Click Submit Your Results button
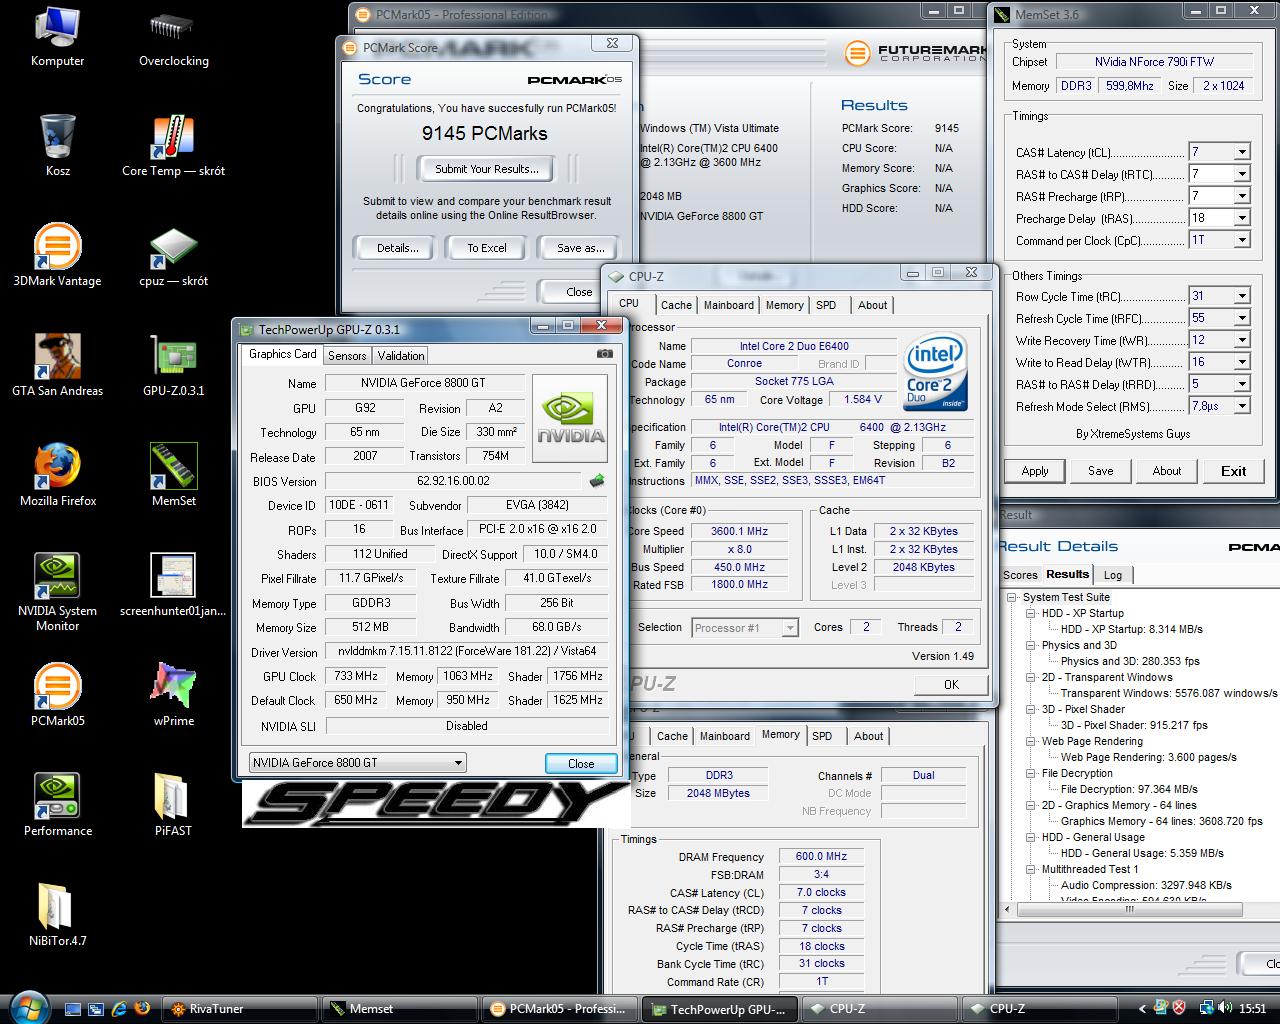 (487, 169)
